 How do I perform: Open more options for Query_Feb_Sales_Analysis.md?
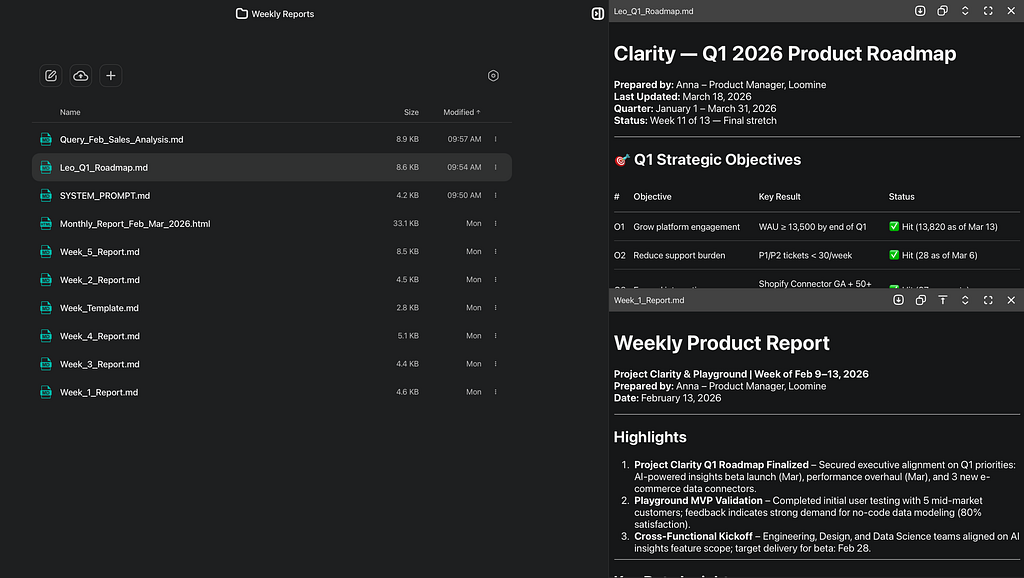[496, 139]
